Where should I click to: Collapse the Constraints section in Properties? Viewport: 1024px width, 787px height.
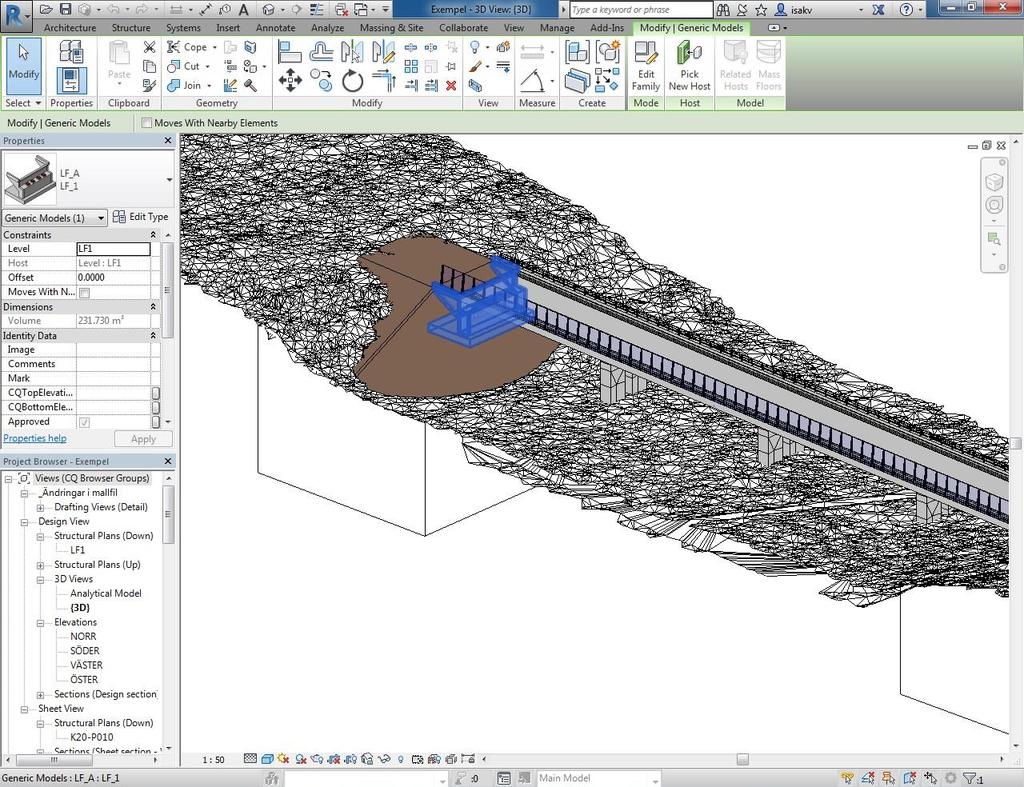point(153,234)
